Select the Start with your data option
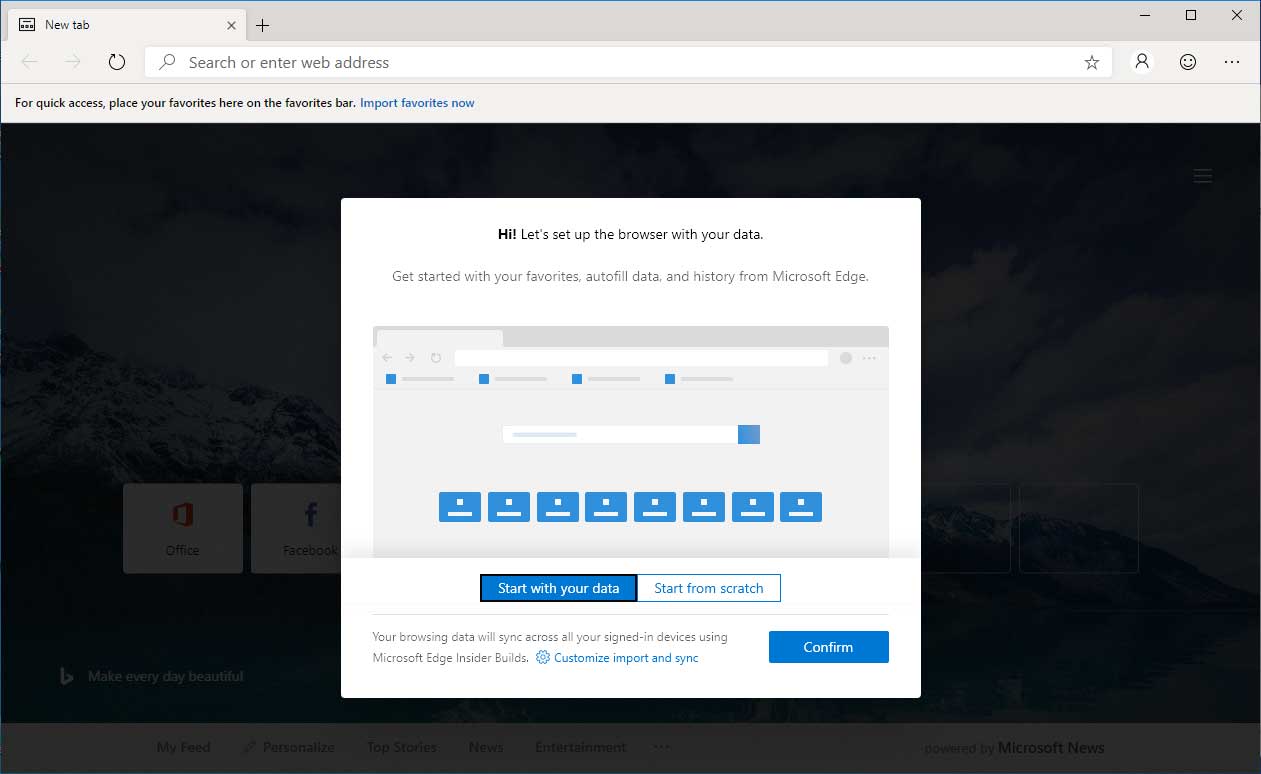The image size is (1261, 774). [x=557, y=588]
